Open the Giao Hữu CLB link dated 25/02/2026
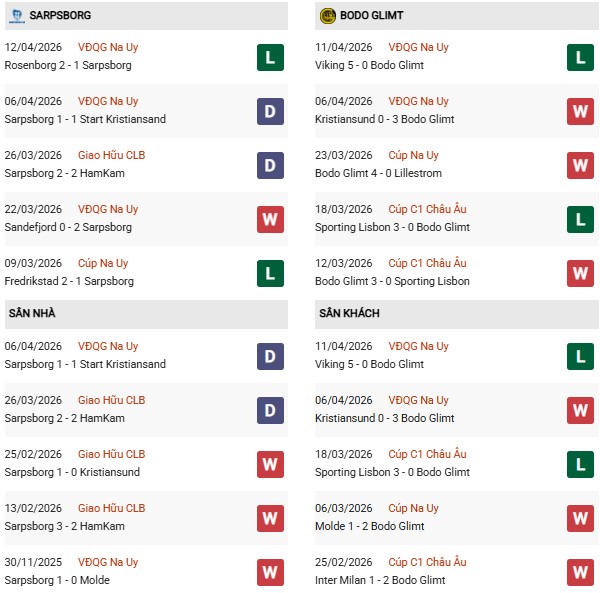The image size is (600, 593). coord(111,454)
